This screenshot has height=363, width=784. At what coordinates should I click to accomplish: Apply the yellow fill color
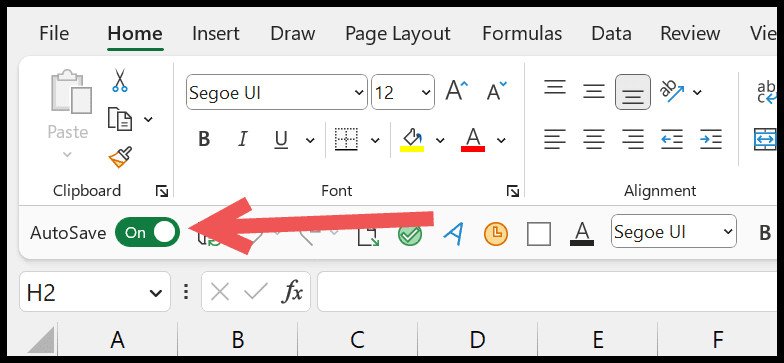[412, 139]
